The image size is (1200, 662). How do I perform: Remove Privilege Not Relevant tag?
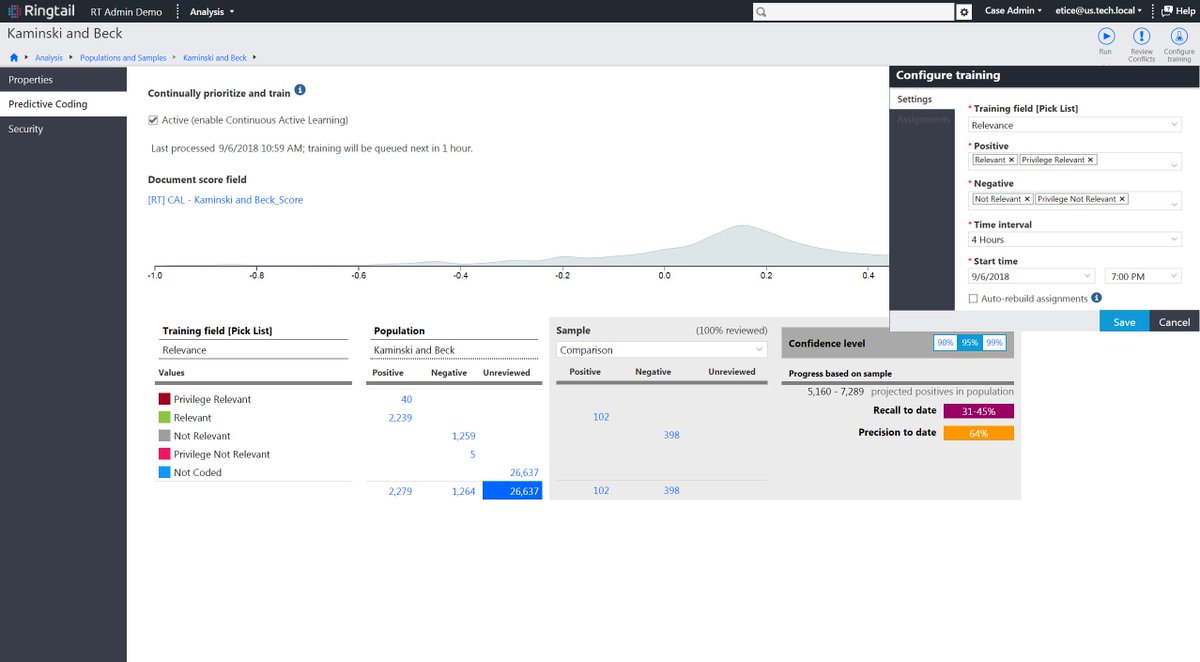1123,199
